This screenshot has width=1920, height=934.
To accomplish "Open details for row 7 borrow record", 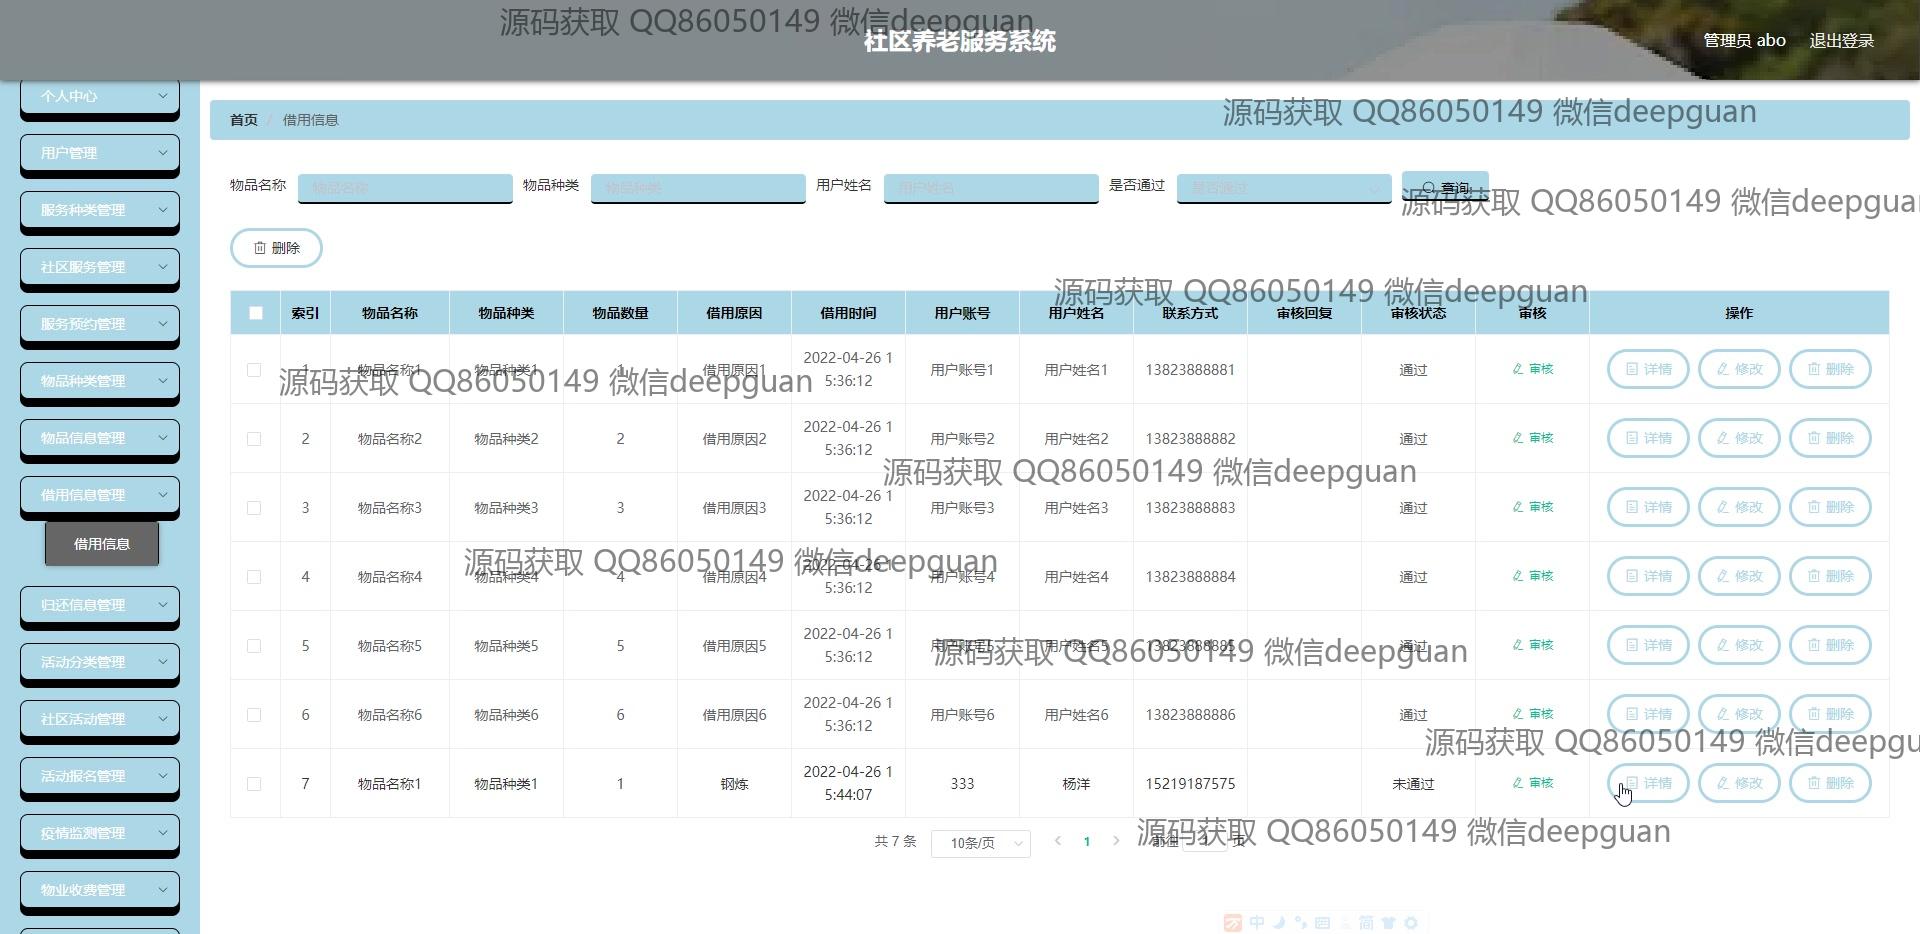I will tap(1647, 783).
